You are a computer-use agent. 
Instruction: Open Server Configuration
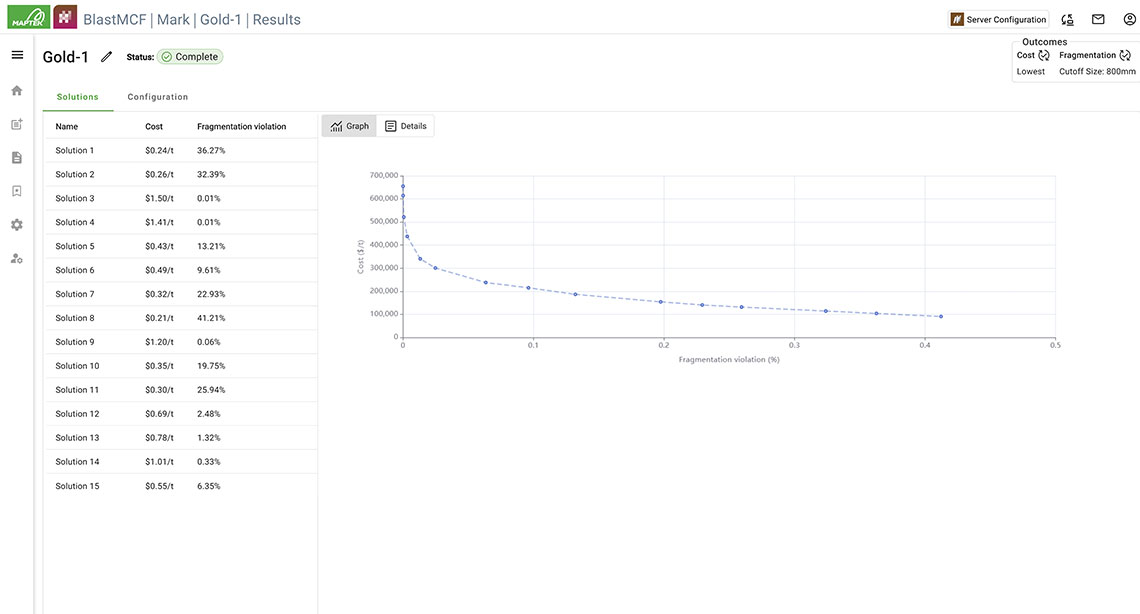click(998, 19)
